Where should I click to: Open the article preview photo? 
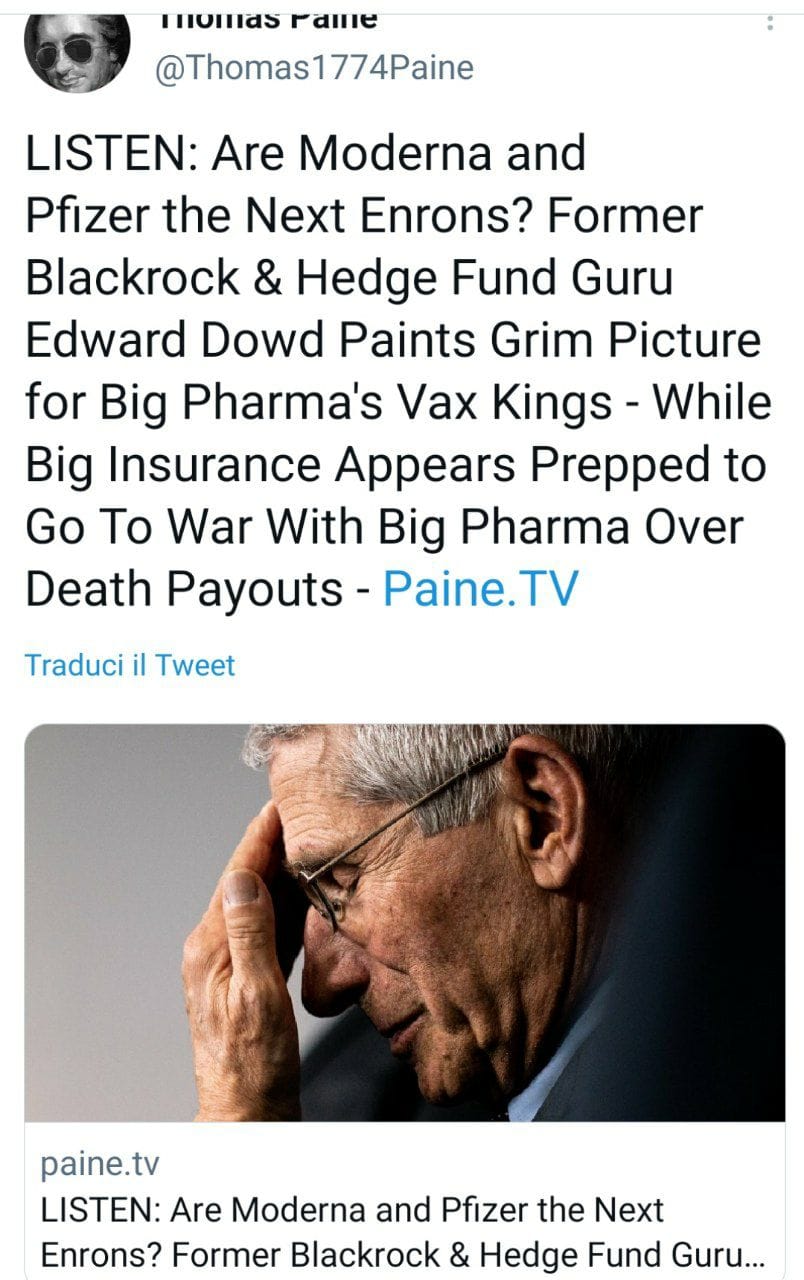pyautogui.click(x=404, y=921)
